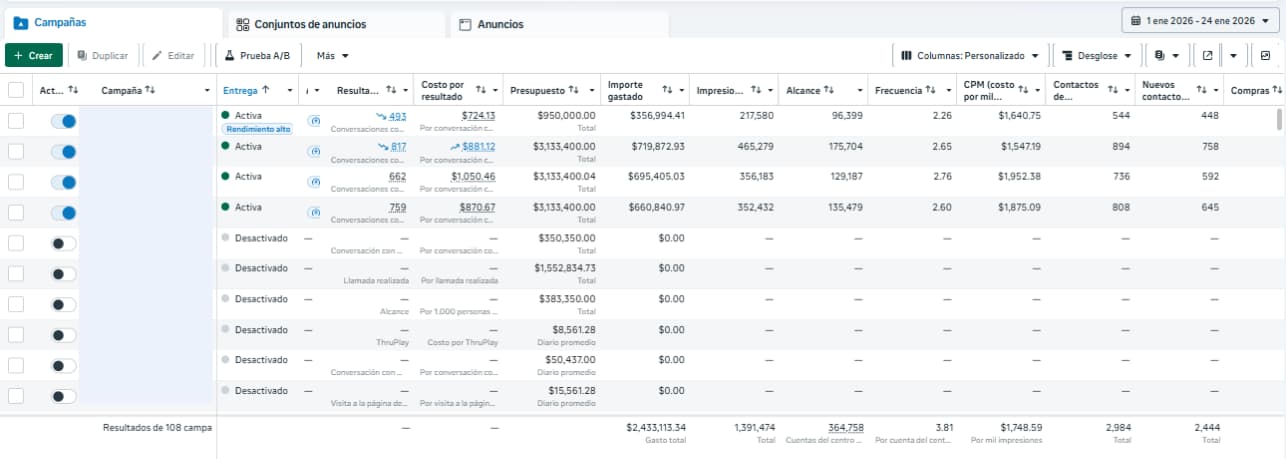Sort by Contactos de column arrows
Screen dimensions: 1286x459
pos(1113,90)
